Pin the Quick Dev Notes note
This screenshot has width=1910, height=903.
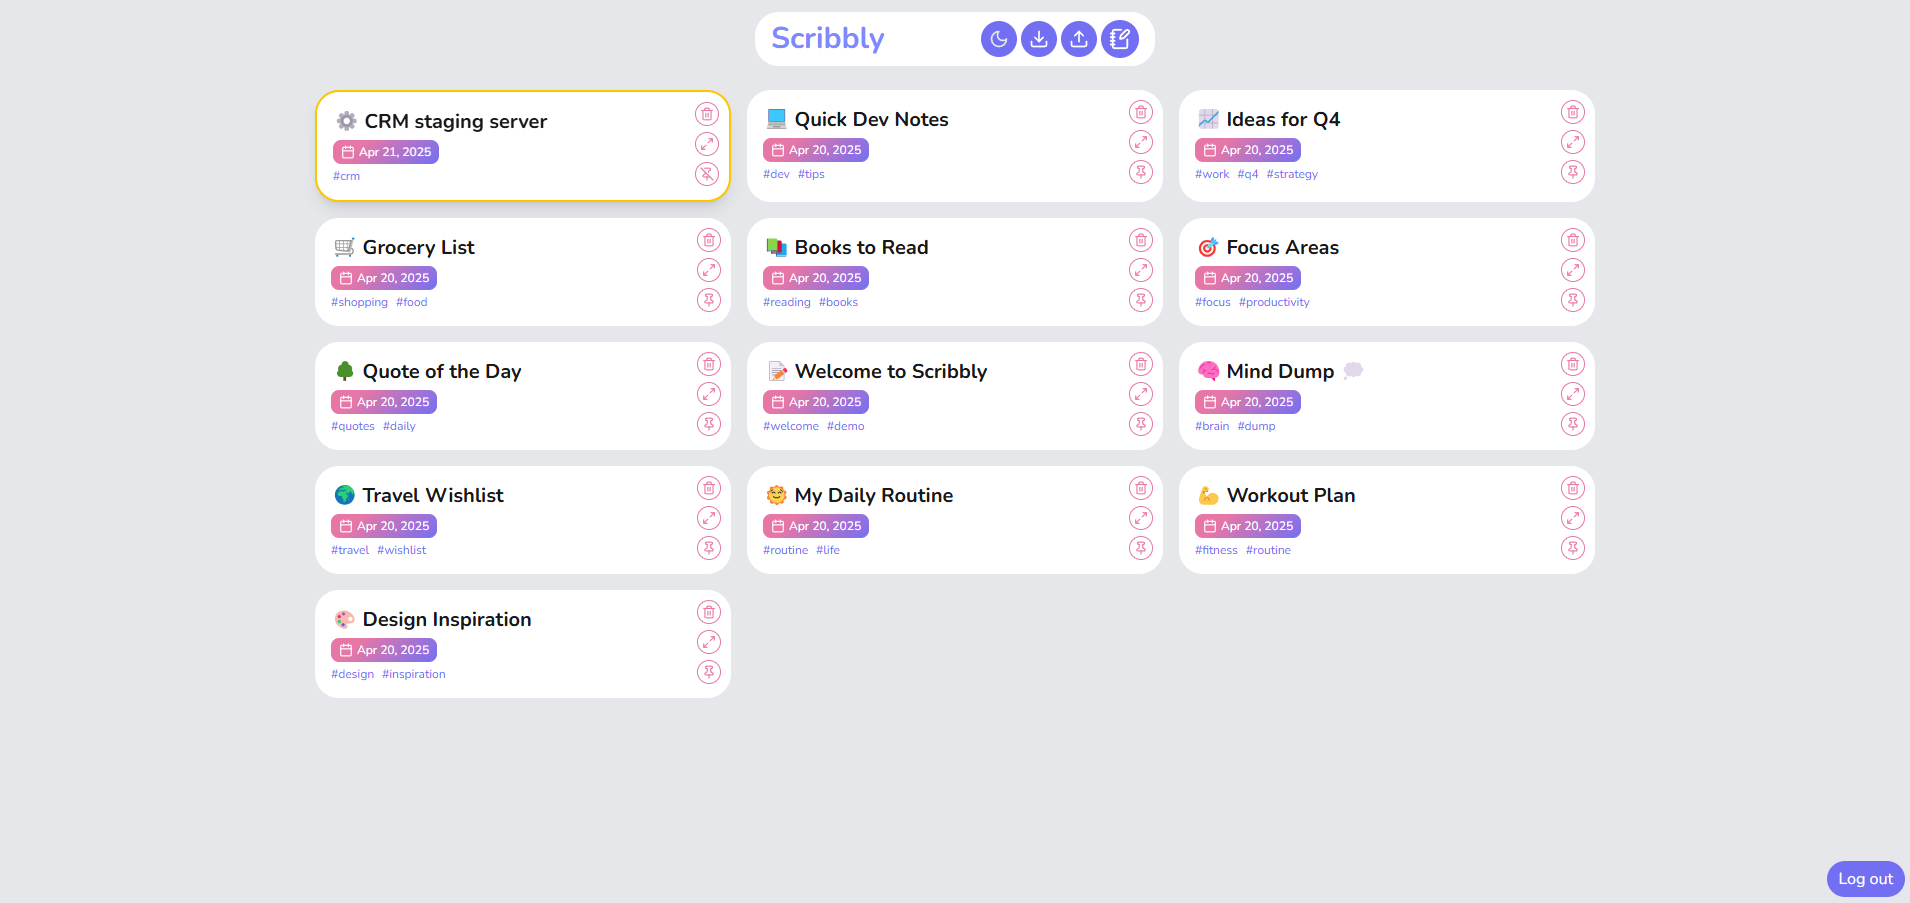pos(1141,172)
